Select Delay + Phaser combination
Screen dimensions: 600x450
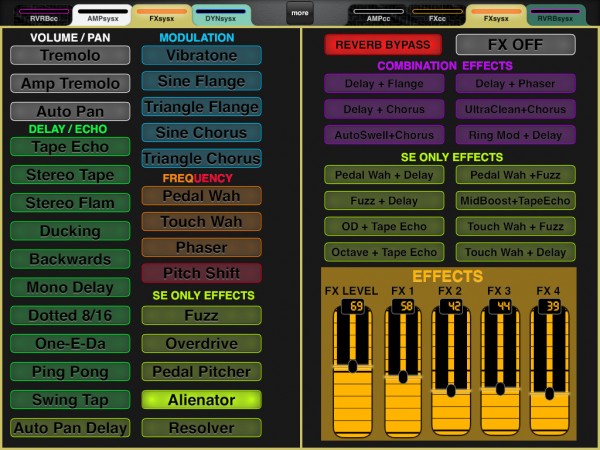point(515,83)
